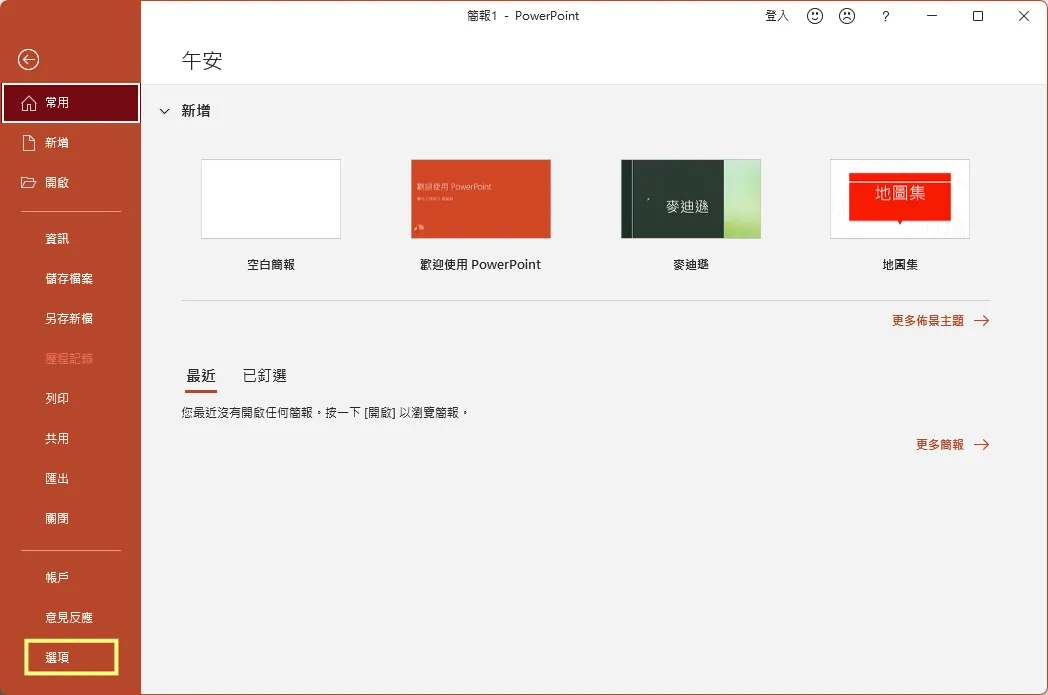Click the frowning face feedback icon
Screen dimensions: 1048x695
847,16
